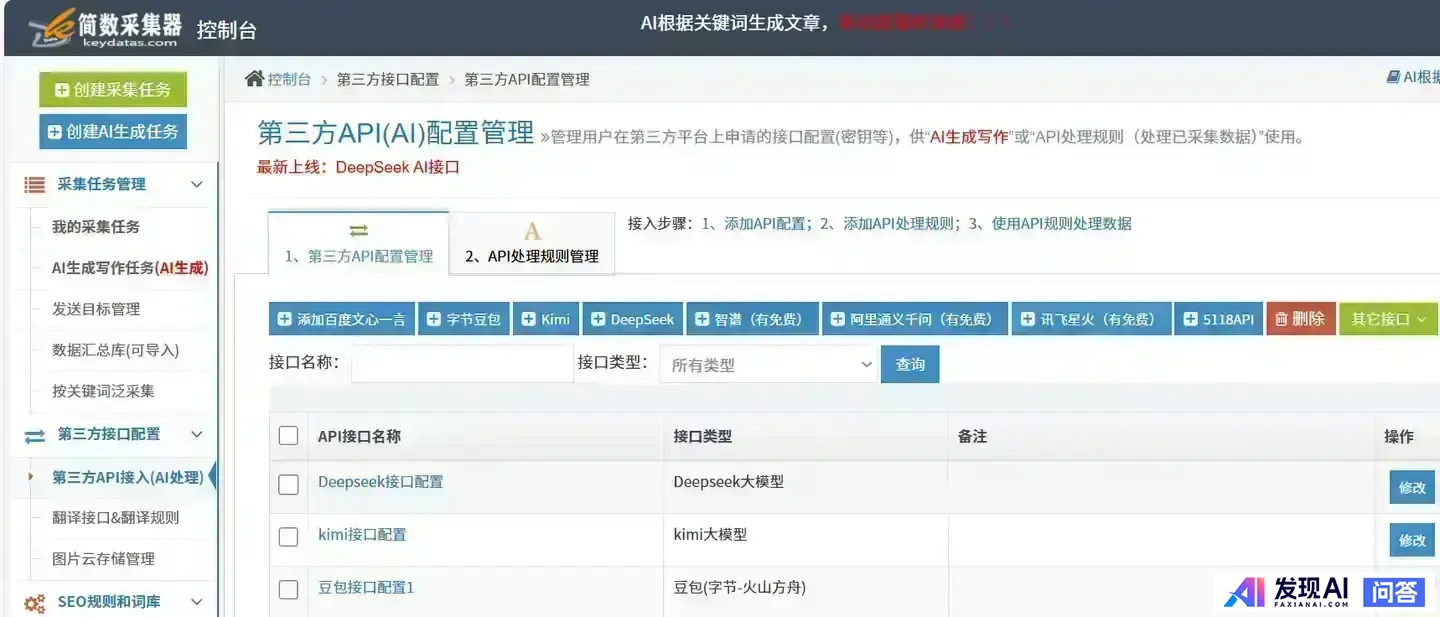Viewport: 1440px width, 617px height.
Task: Check the Deepseek接口配置 row checkbox
Action: 288,485
